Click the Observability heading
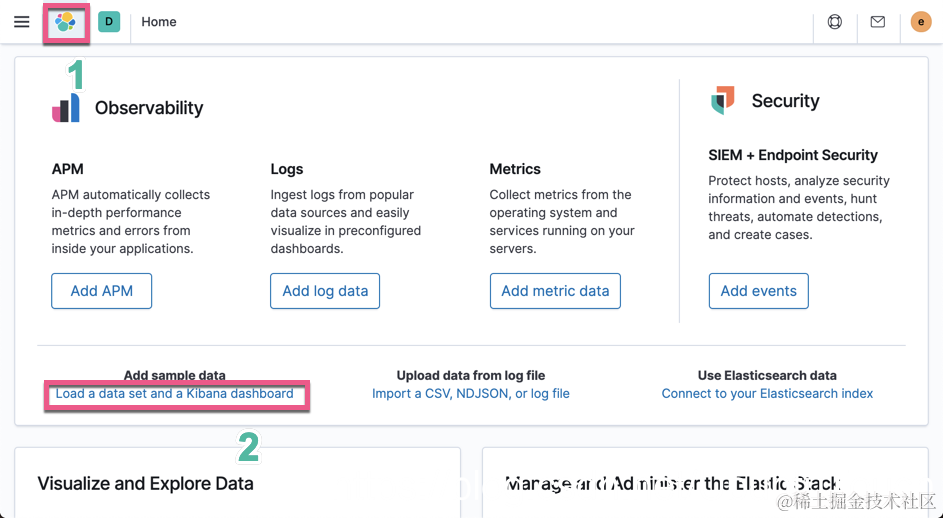 149,108
